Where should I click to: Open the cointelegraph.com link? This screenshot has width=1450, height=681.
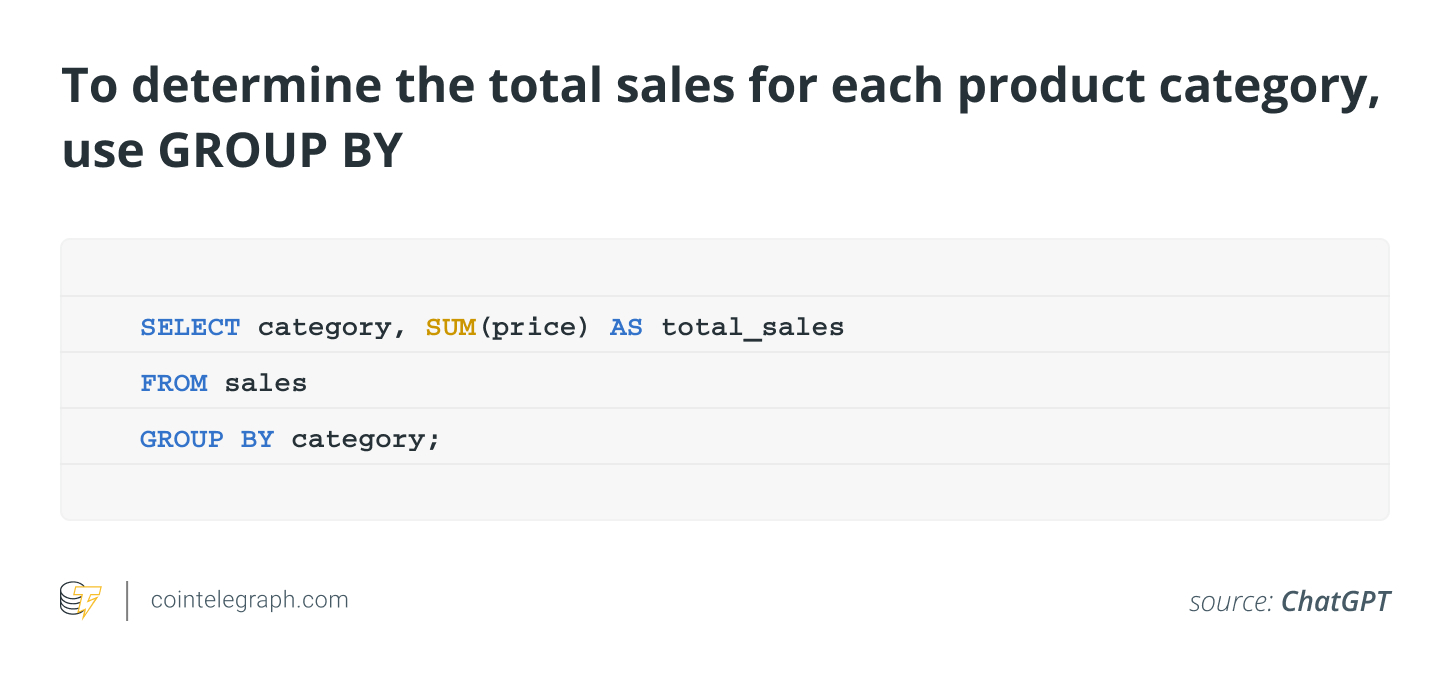(249, 600)
